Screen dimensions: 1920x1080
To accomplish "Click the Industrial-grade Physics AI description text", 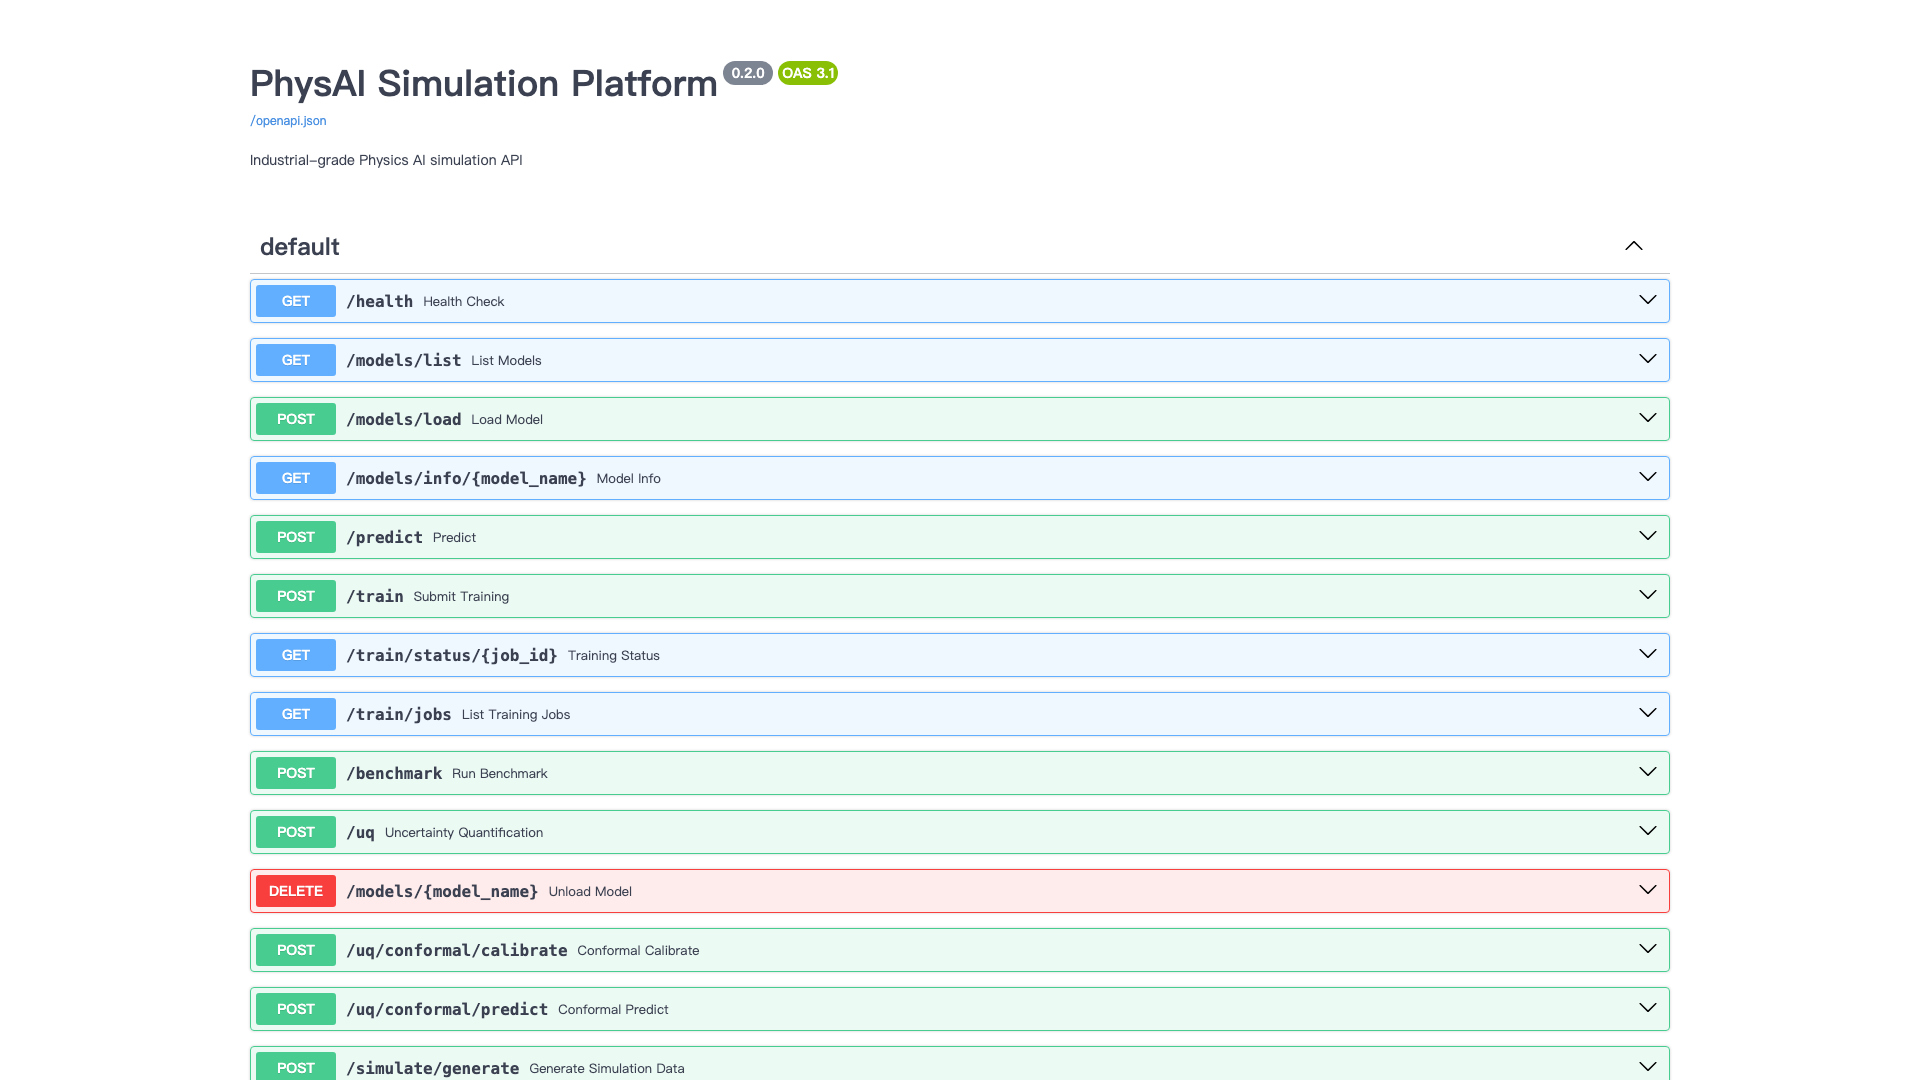I will [386, 160].
